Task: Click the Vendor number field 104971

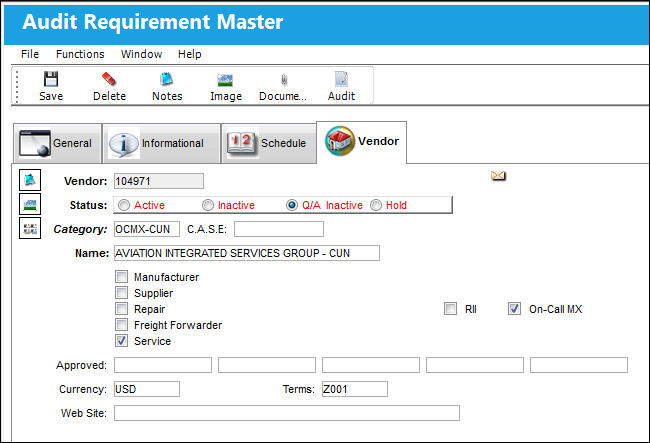Action: click(x=159, y=181)
